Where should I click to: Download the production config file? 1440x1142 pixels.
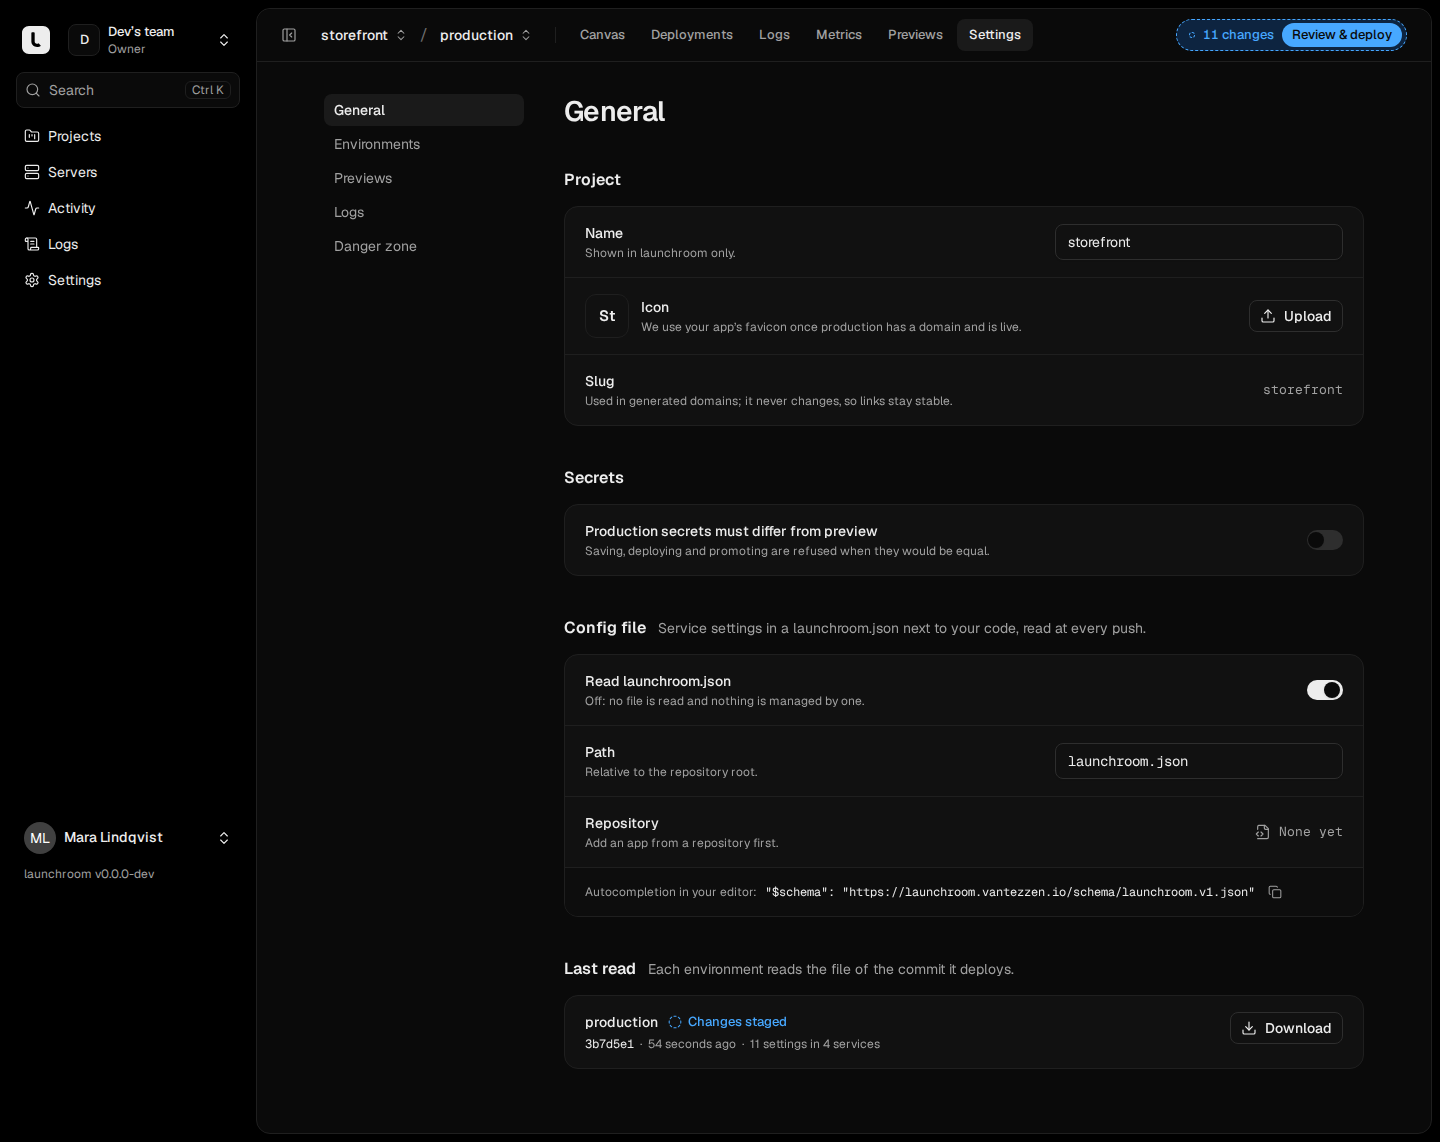pyautogui.click(x=1286, y=1028)
